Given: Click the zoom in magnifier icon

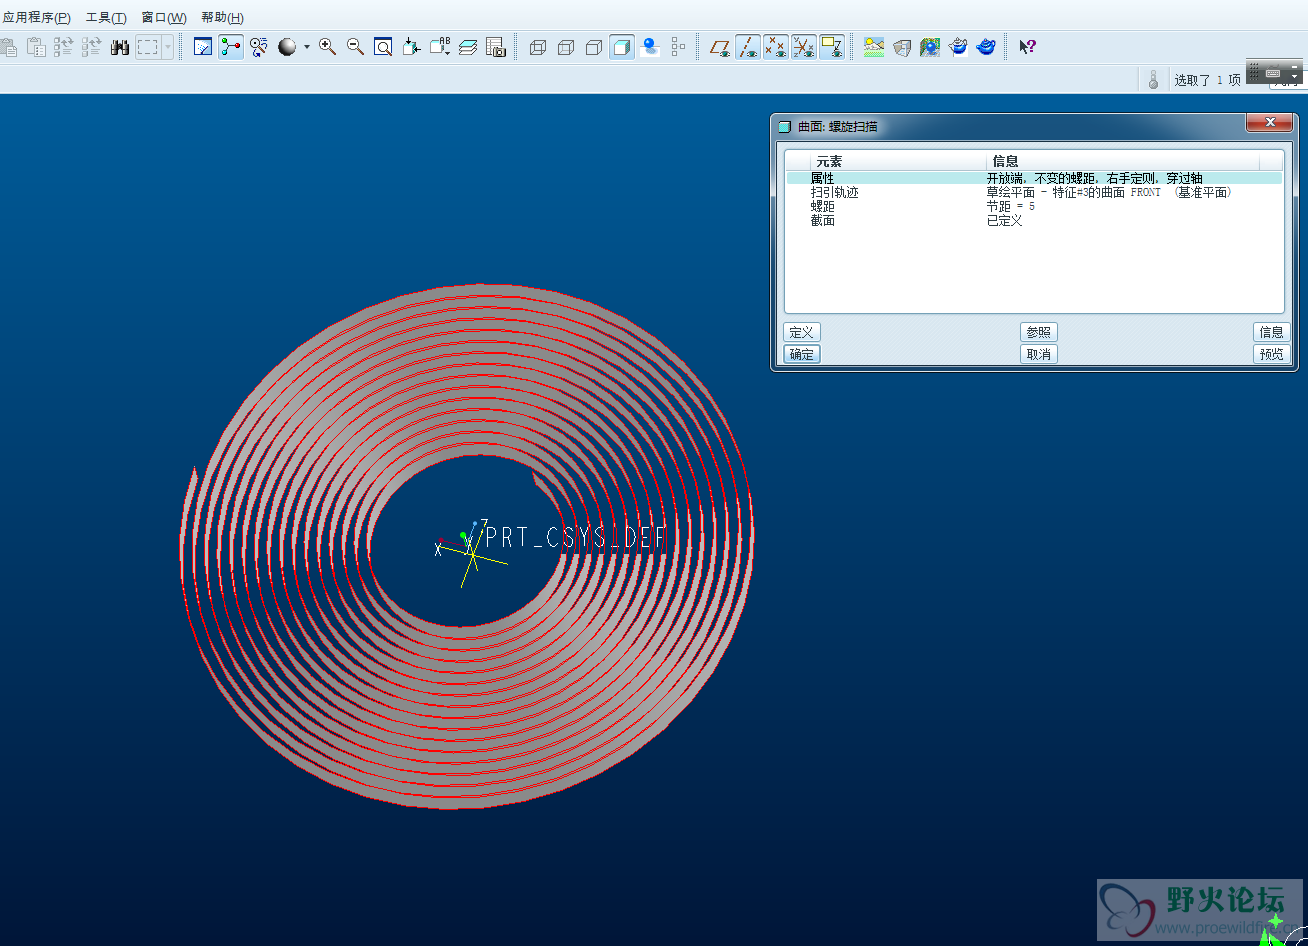Looking at the screenshot, I should (327, 47).
